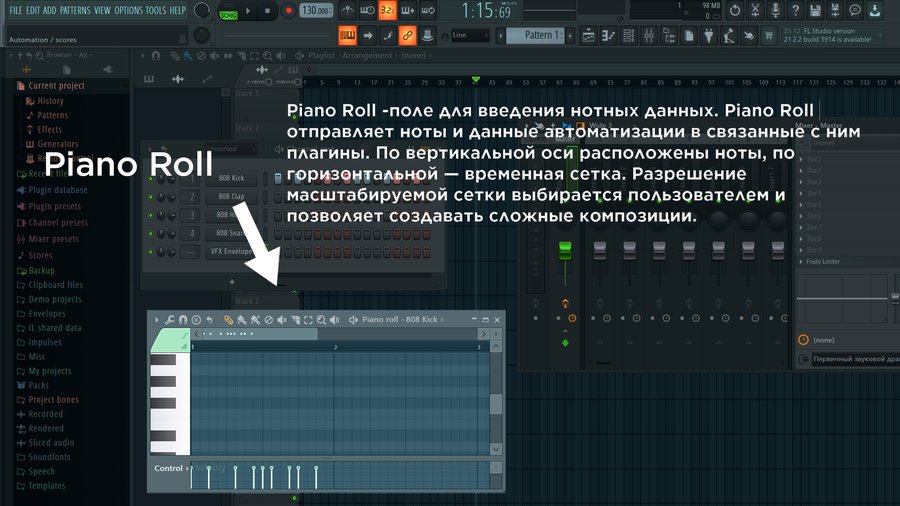Open help with question mark icon

tap(795, 10)
